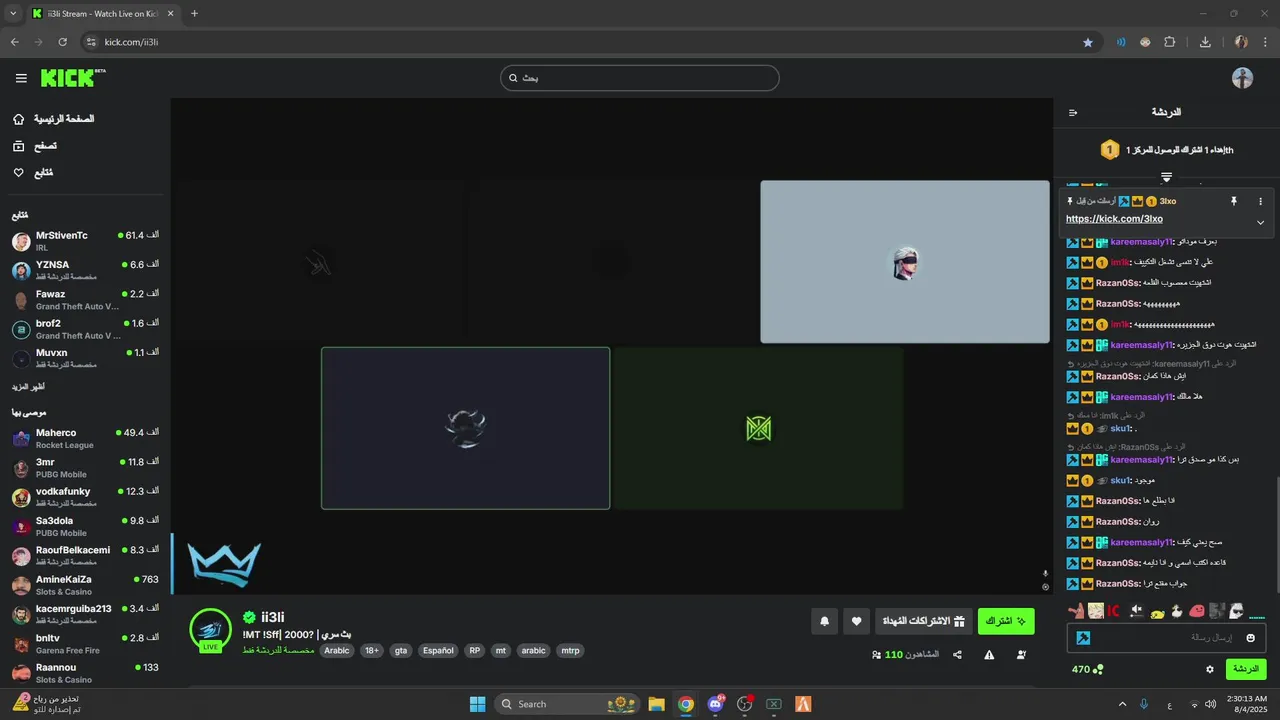Bookmark this page with star icon
The image size is (1280, 720).
pos(1088,42)
